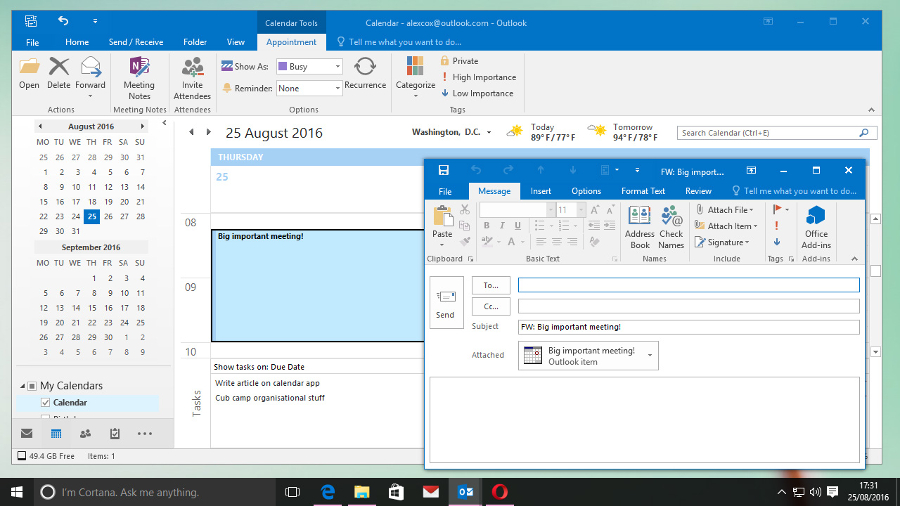Mark appointment as High Importance
This screenshot has height=506, width=900.
(x=478, y=77)
